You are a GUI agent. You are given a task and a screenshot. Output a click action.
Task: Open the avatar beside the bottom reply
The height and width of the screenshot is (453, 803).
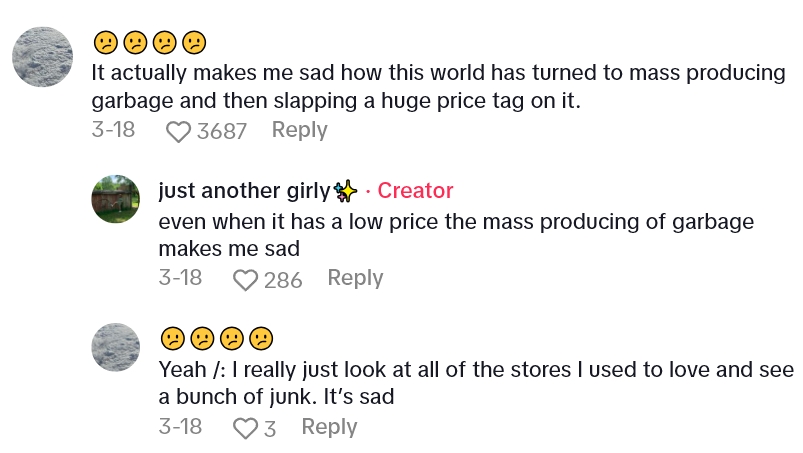115,347
